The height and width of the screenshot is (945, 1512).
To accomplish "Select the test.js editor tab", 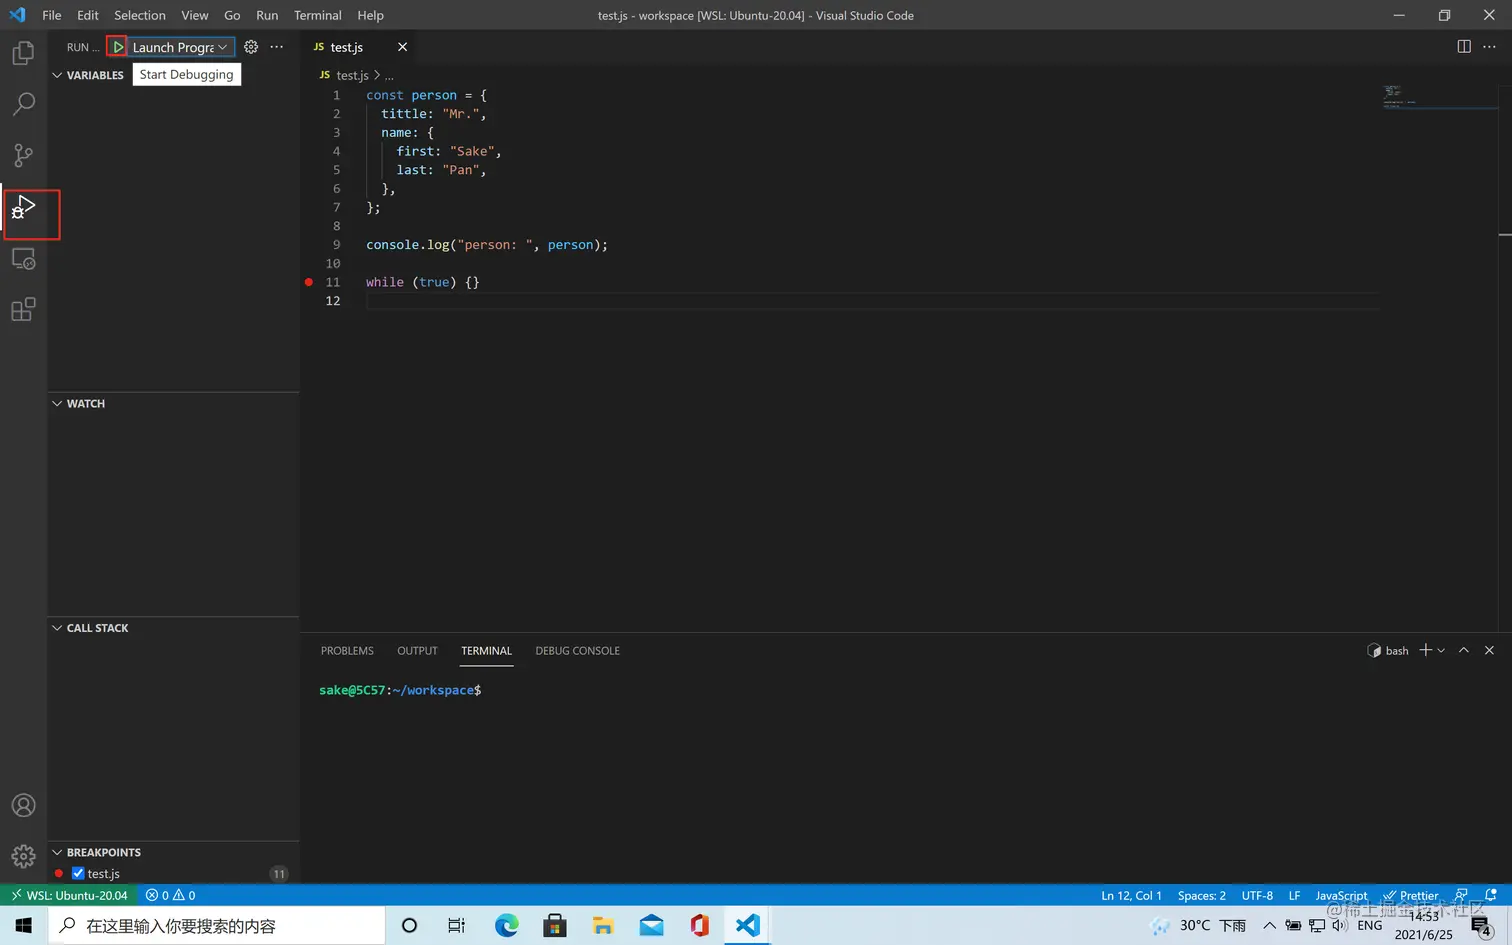I will (347, 47).
